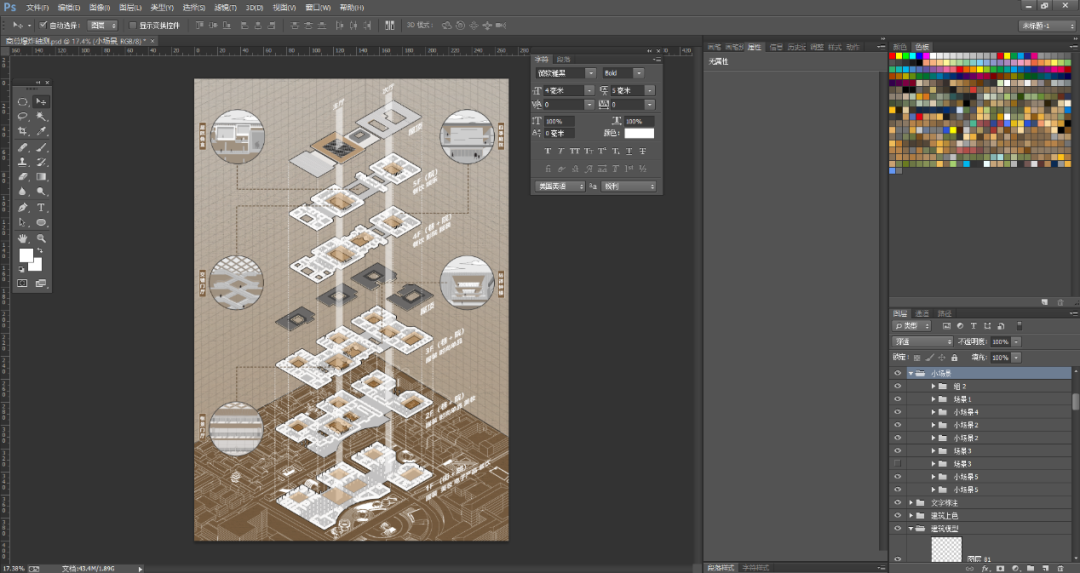Click the Faux Bold button in Character panel
The image size is (1080, 573).
[x=548, y=151]
